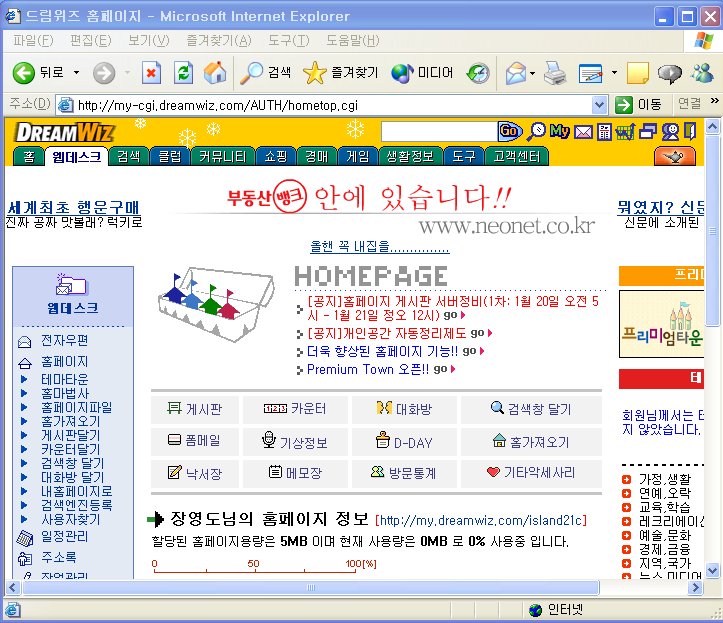Click the Print printer icon
The width and height of the screenshot is (723, 623).
pos(555,73)
